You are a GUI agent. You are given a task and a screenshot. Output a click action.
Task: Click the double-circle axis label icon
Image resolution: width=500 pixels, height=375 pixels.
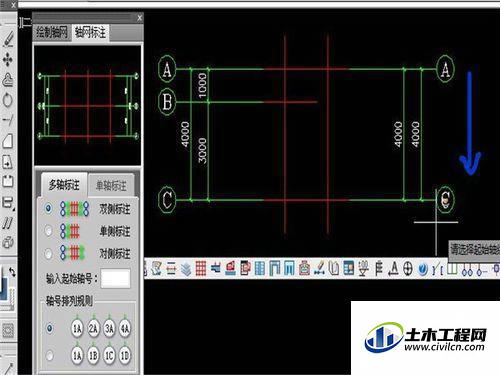(467, 269)
